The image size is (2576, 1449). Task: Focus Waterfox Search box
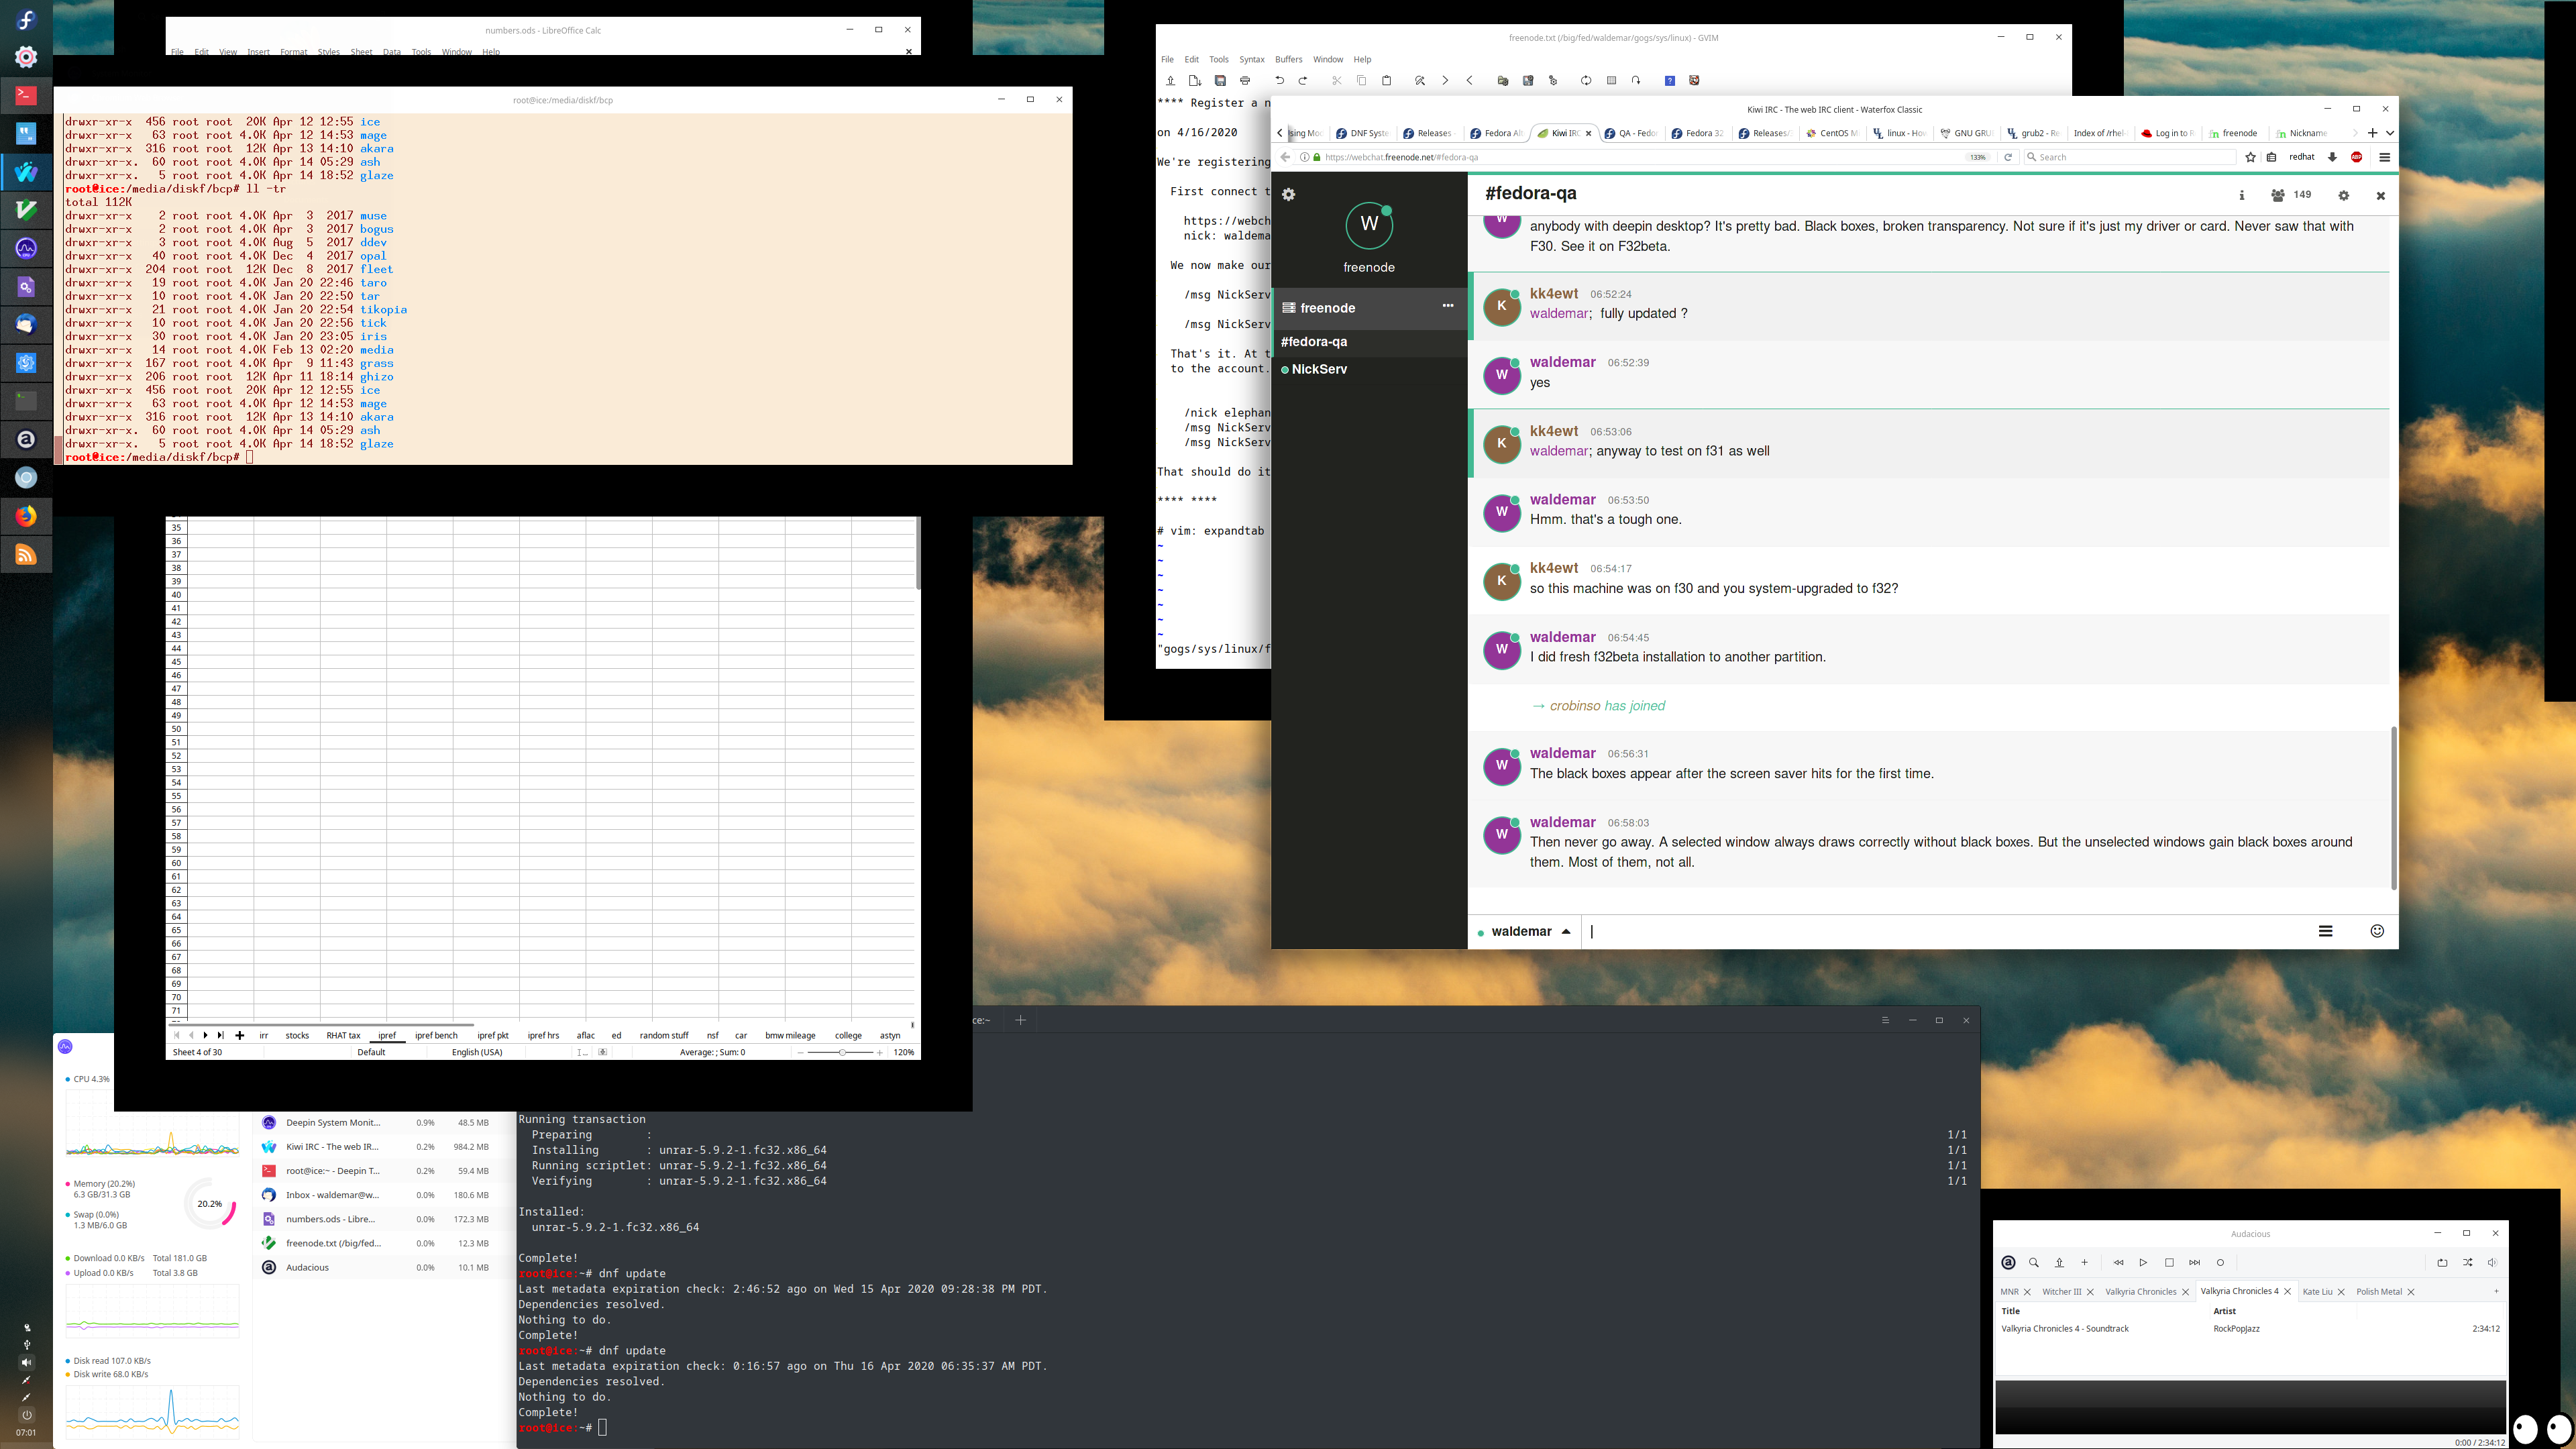pyautogui.click(x=2130, y=157)
